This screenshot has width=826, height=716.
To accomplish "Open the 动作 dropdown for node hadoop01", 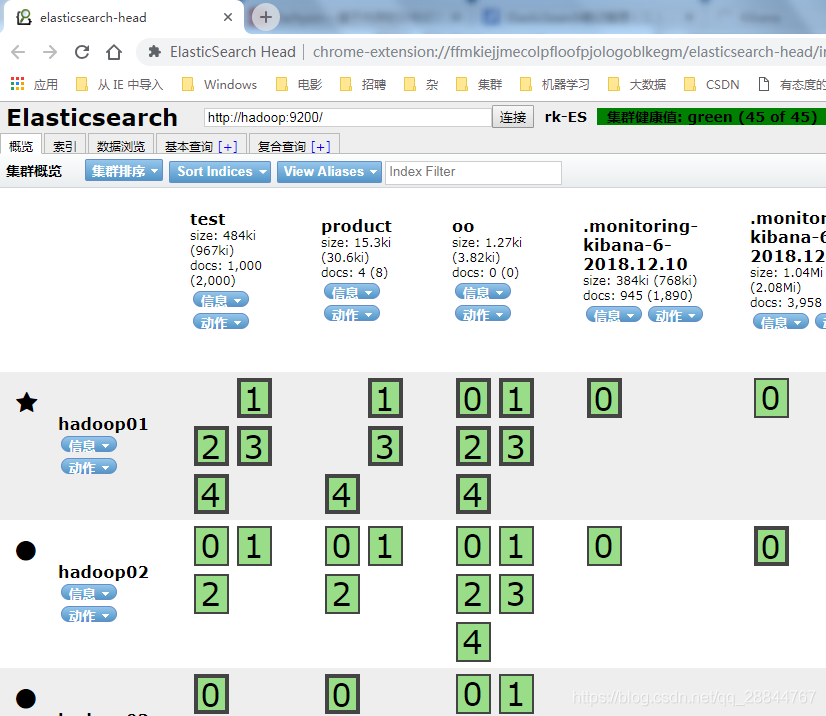I will click(89, 467).
